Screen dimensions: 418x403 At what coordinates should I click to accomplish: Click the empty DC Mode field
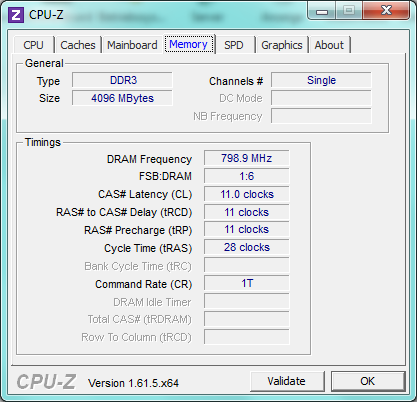(321, 98)
